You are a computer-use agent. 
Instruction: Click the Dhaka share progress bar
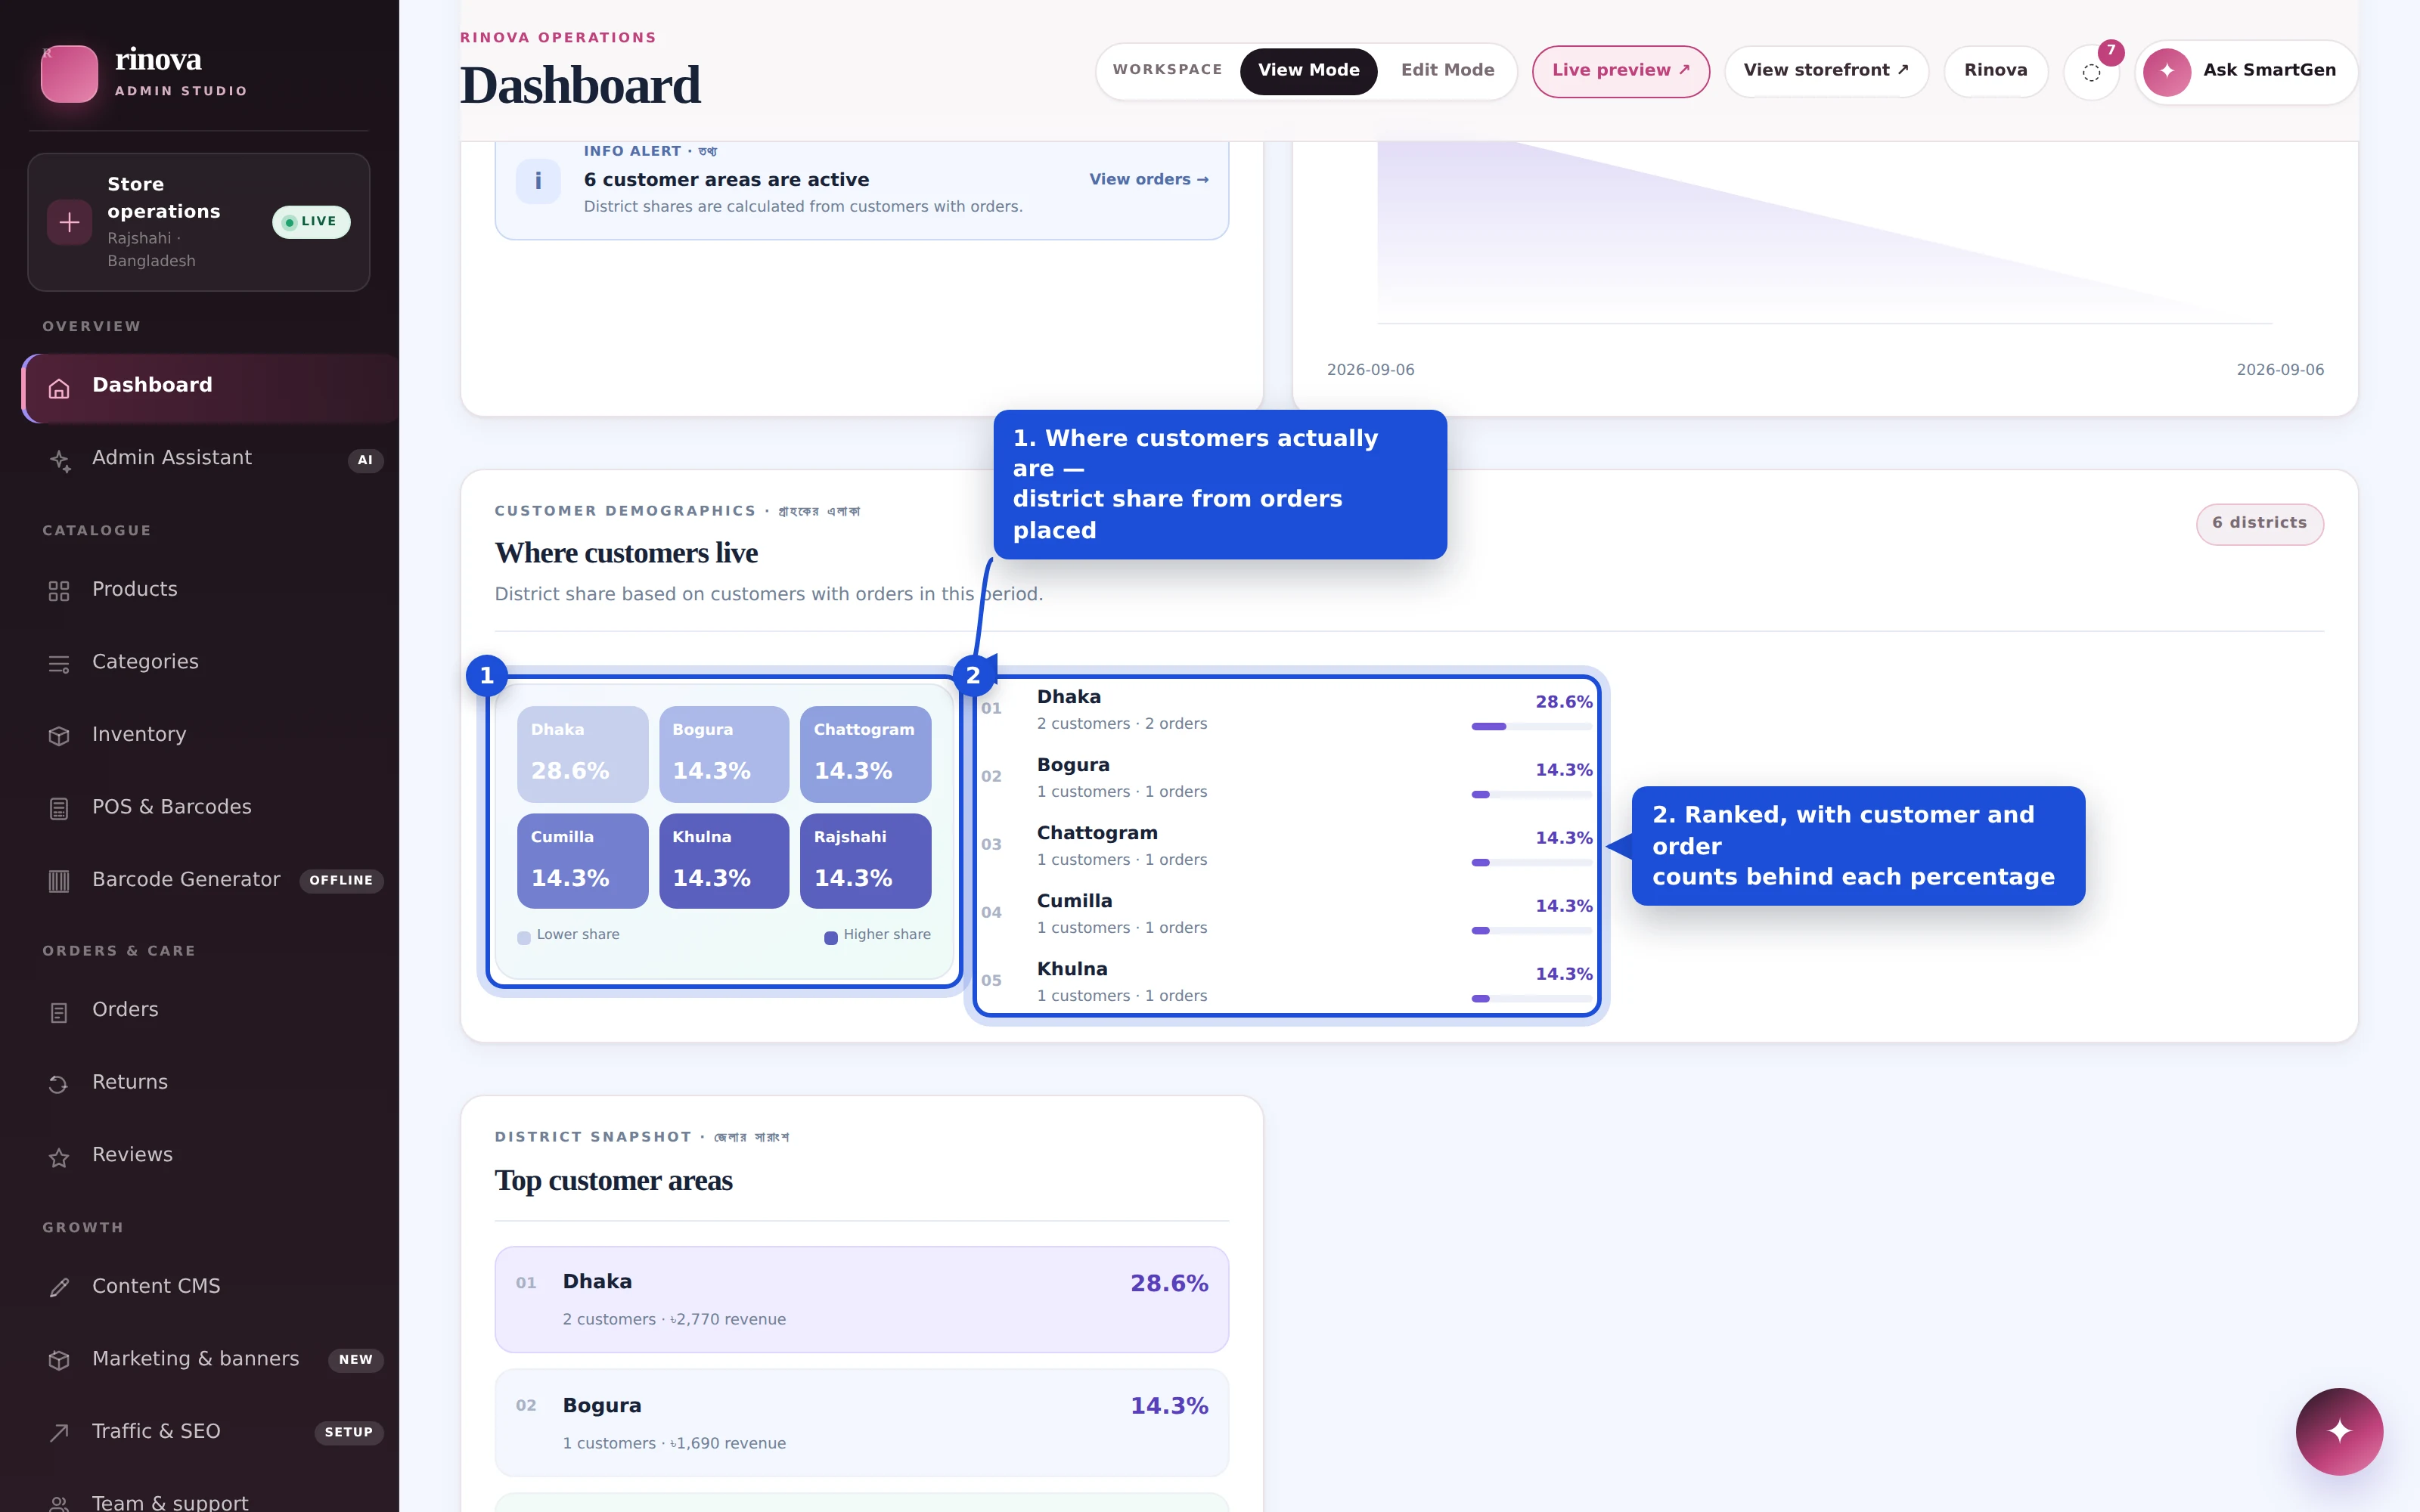(x=1531, y=727)
